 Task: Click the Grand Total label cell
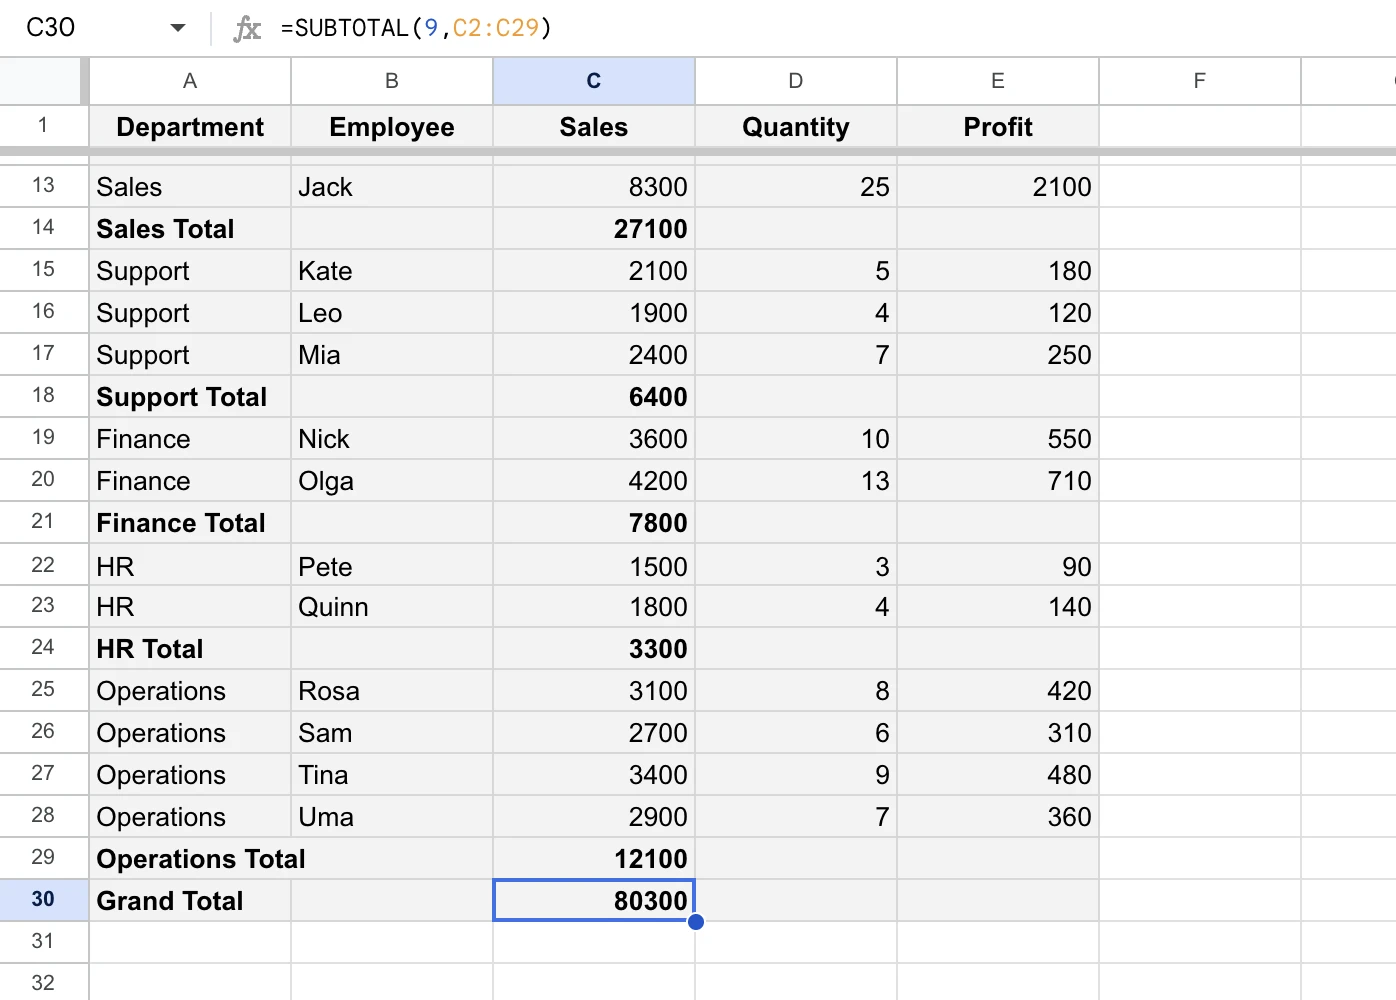click(190, 901)
